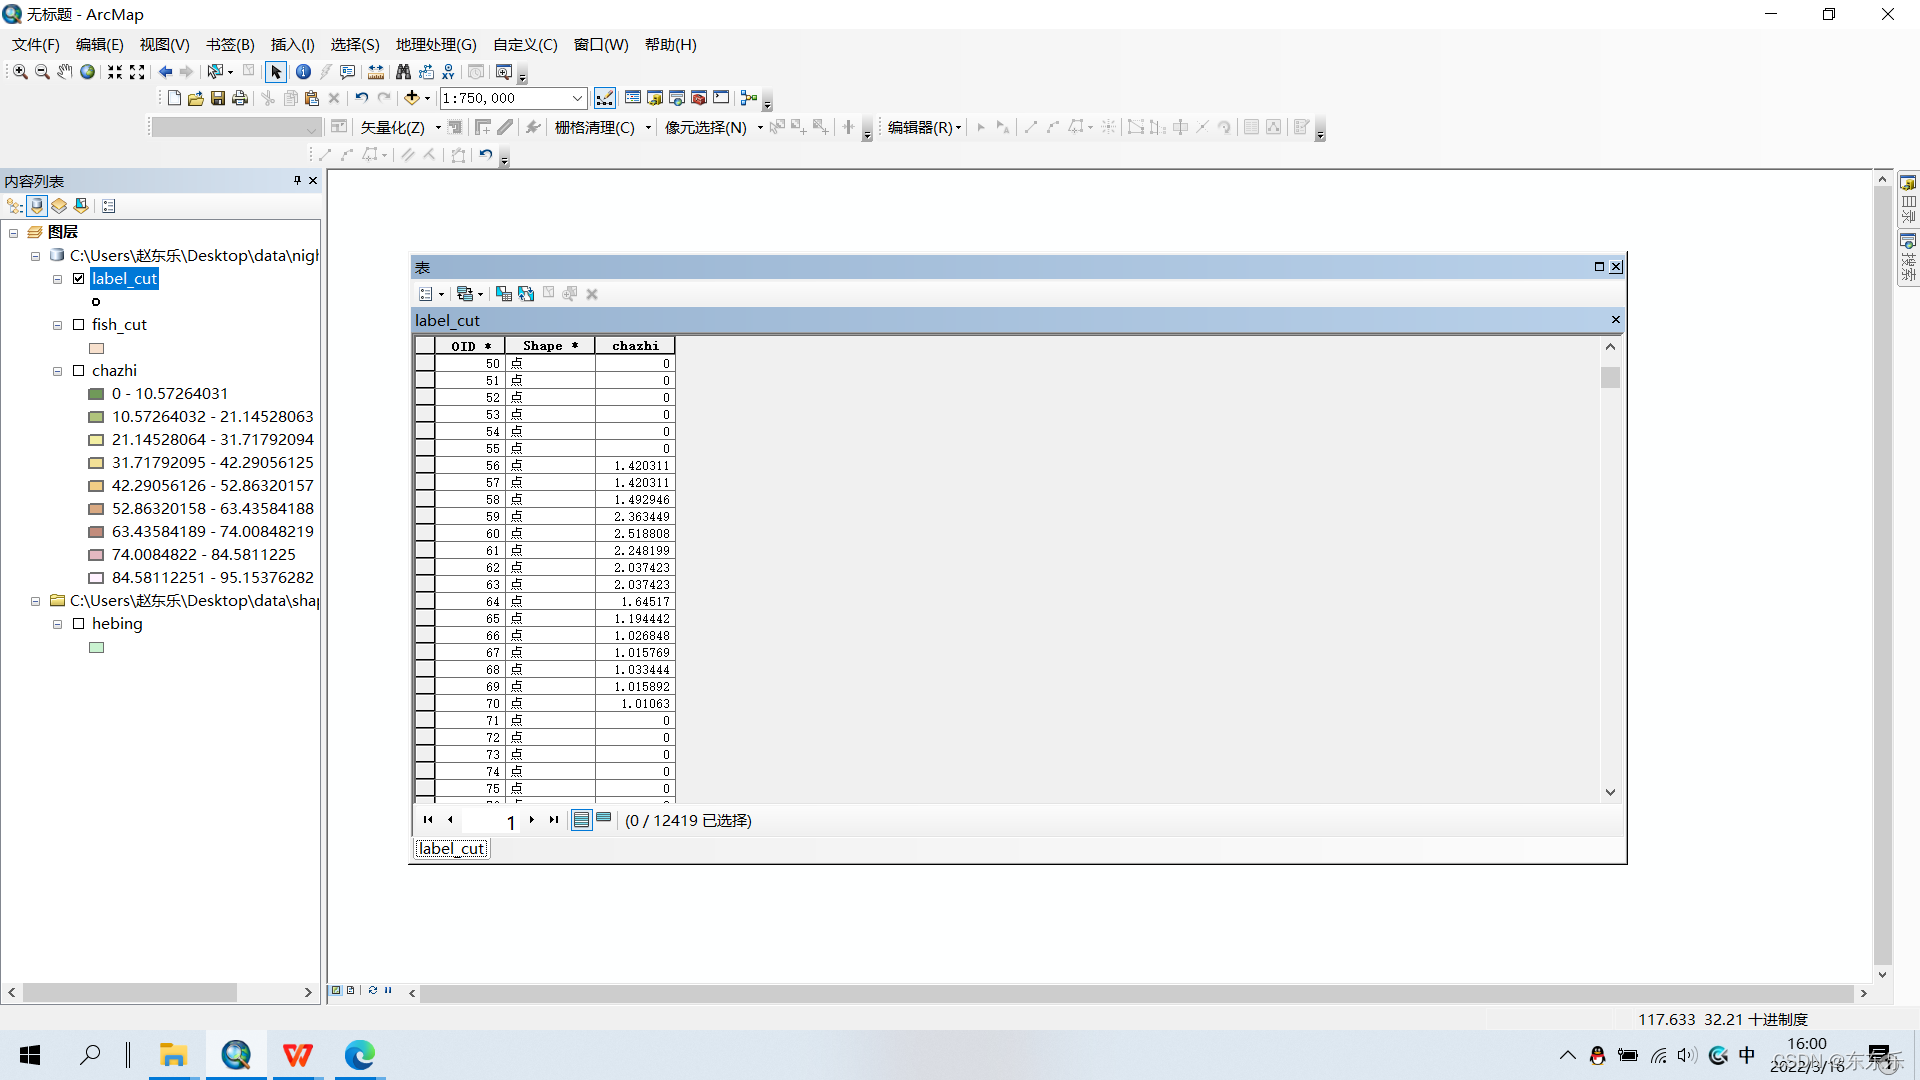Image resolution: width=1920 pixels, height=1080 pixels.
Task: Open the map scale dropdown
Action: click(577, 98)
